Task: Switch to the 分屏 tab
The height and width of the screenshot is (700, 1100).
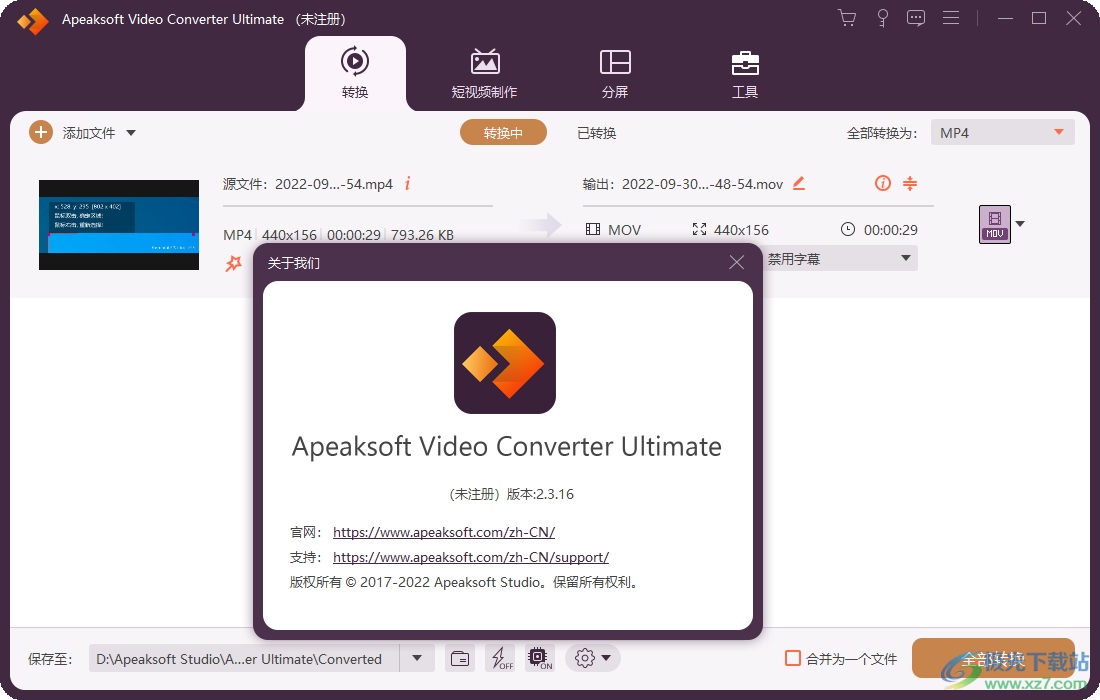Action: pos(615,73)
